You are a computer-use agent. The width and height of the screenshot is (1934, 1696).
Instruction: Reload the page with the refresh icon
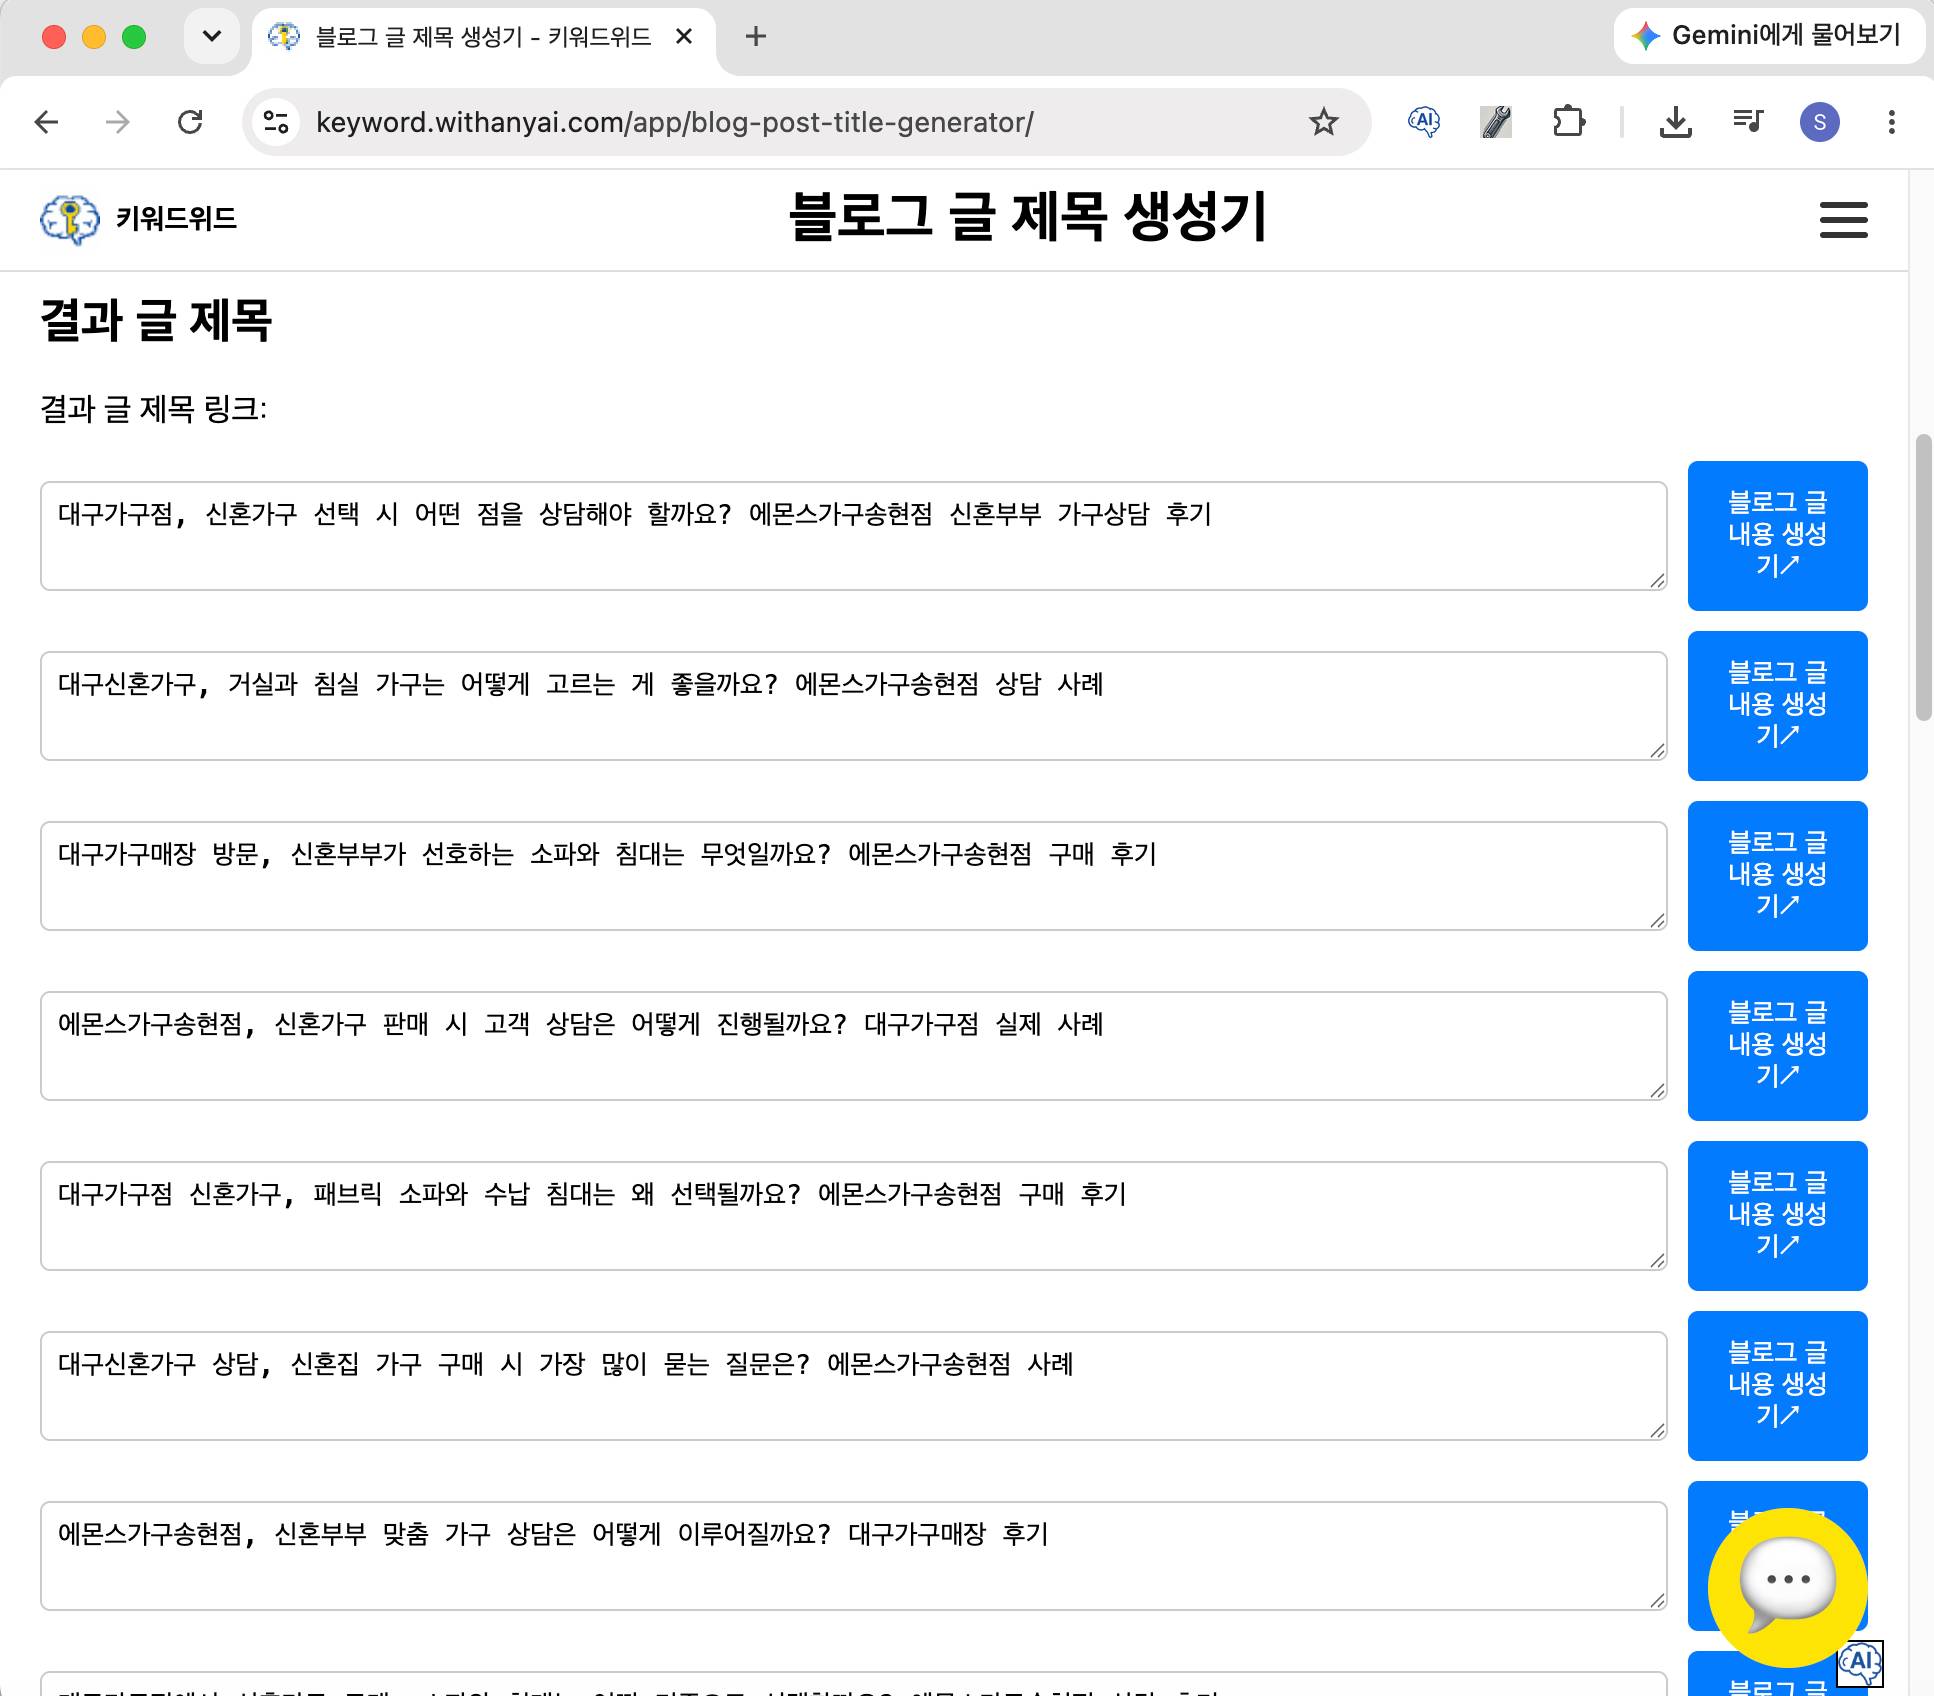[x=190, y=122]
